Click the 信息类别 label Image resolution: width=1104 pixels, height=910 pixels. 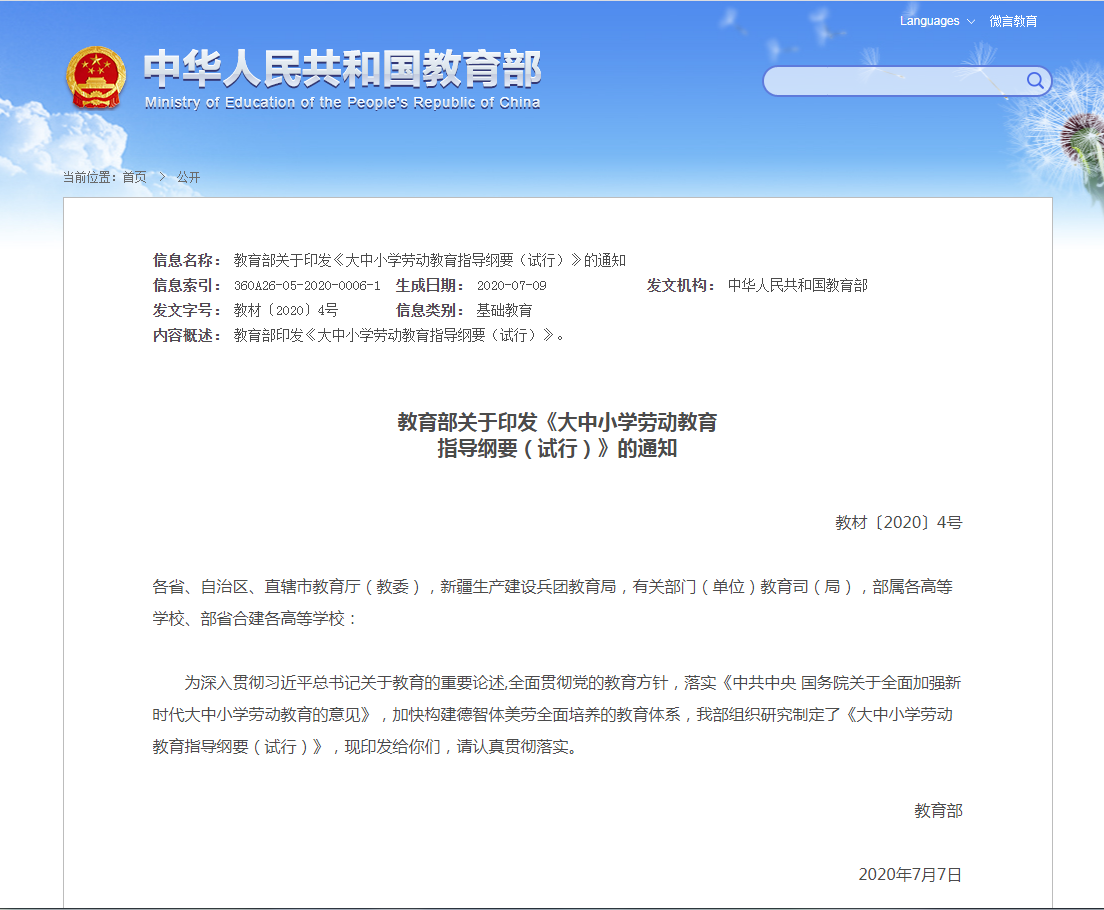(429, 310)
